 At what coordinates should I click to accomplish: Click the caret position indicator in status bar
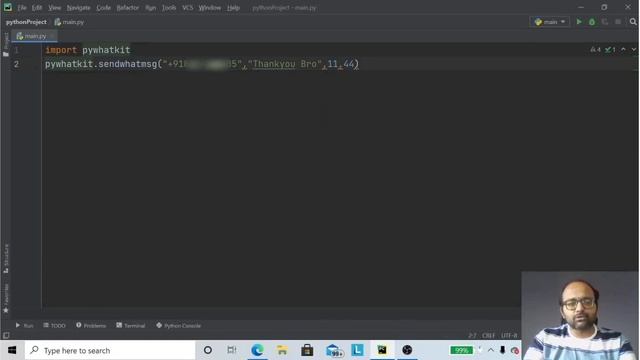click(x=472, y=336)
